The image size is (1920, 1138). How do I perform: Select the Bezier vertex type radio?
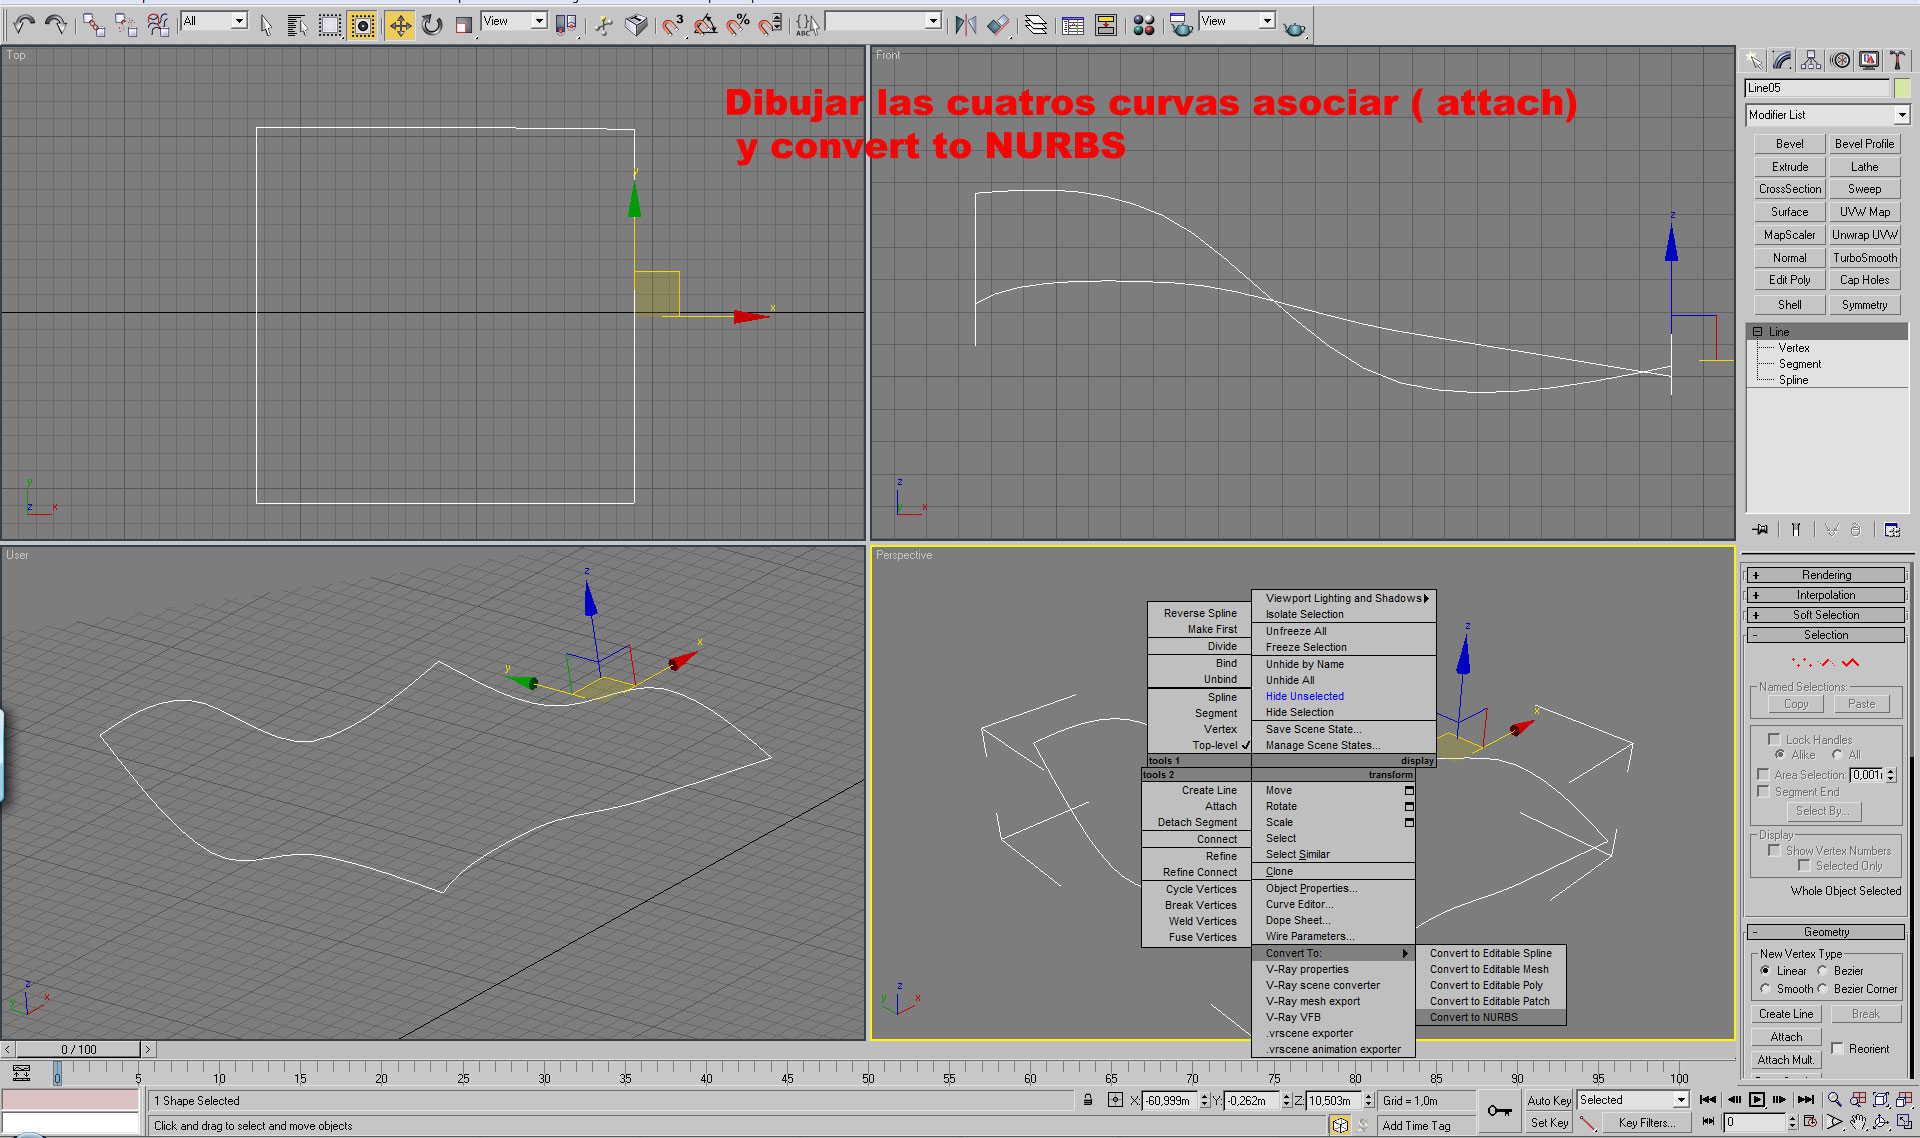1822,971
